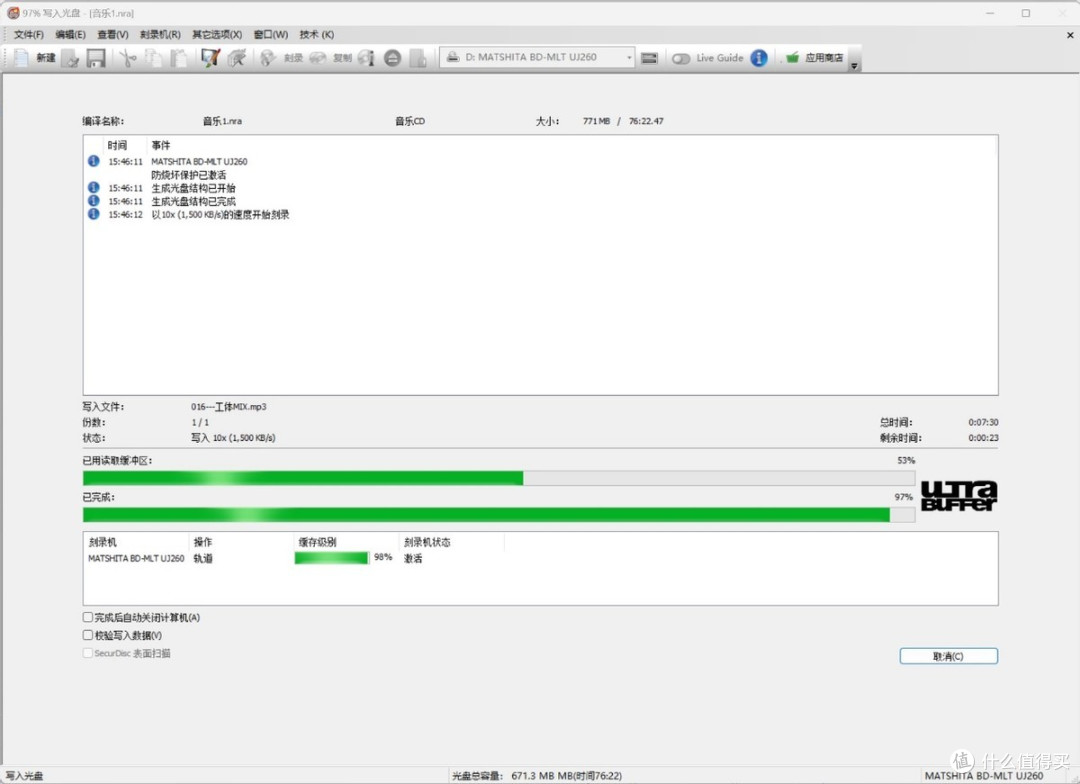
Task: Click the 激活 status cell
Action: (413, 559)
